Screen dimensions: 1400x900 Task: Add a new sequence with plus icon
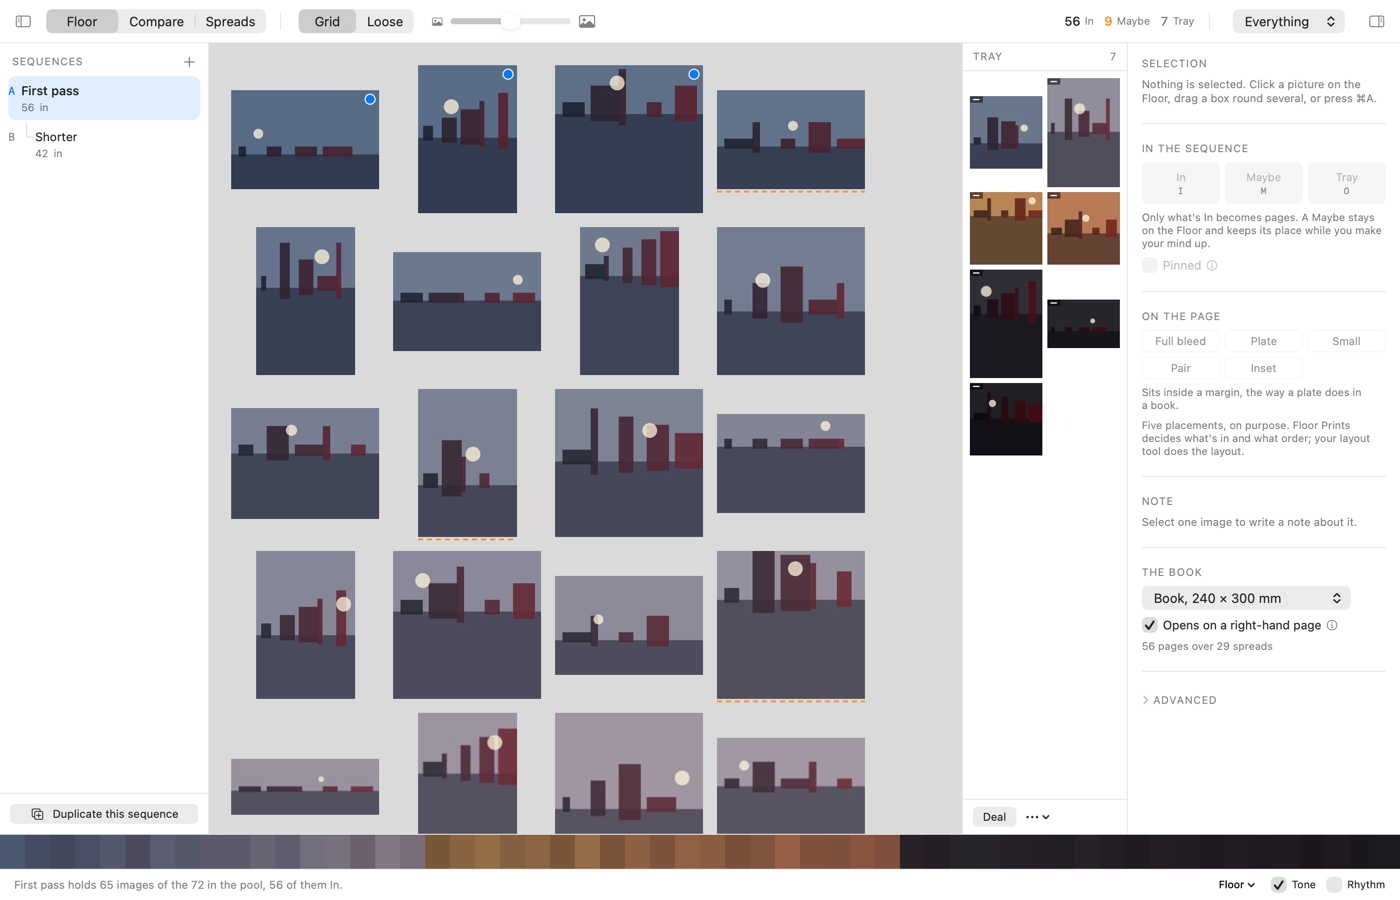click(189, 62)
